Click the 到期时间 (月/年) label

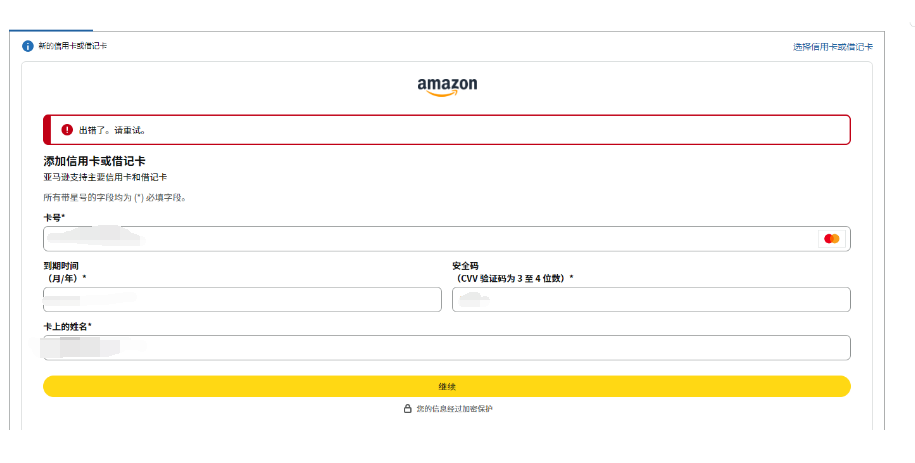pos(64,271)
